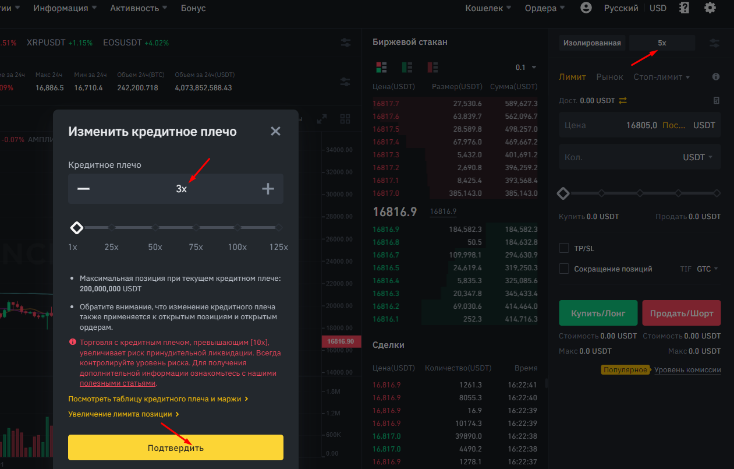
Task: Click the ask price 16817.0 row
Action: tap(455, 193)
